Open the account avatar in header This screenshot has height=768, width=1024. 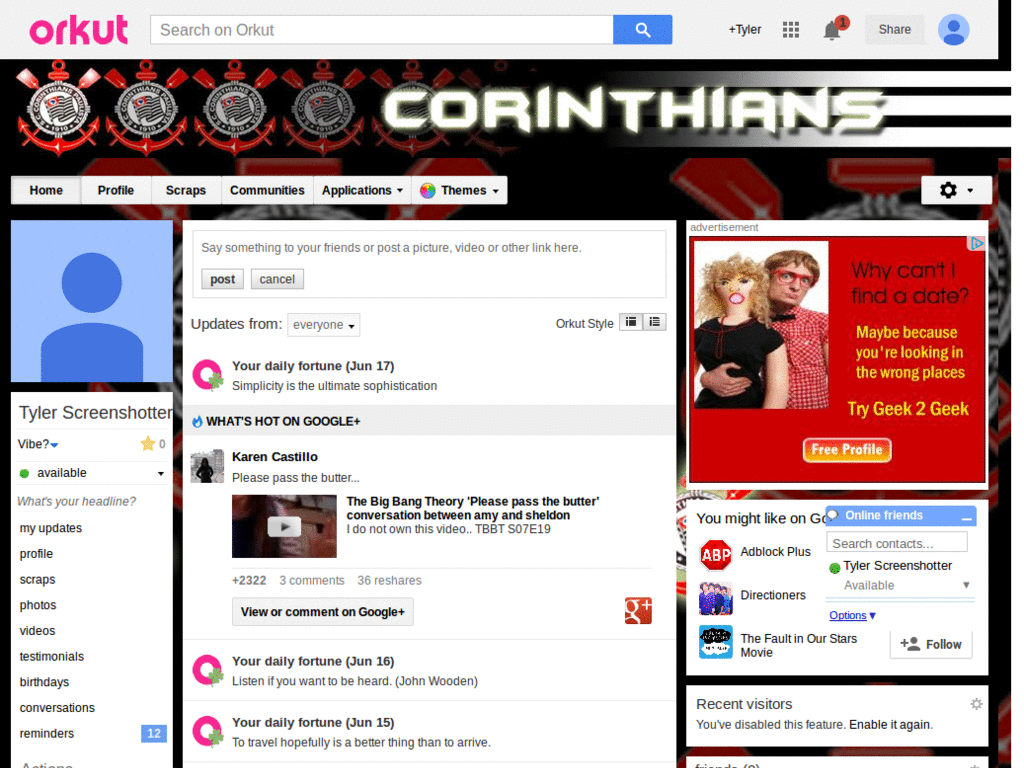point(953,30)
